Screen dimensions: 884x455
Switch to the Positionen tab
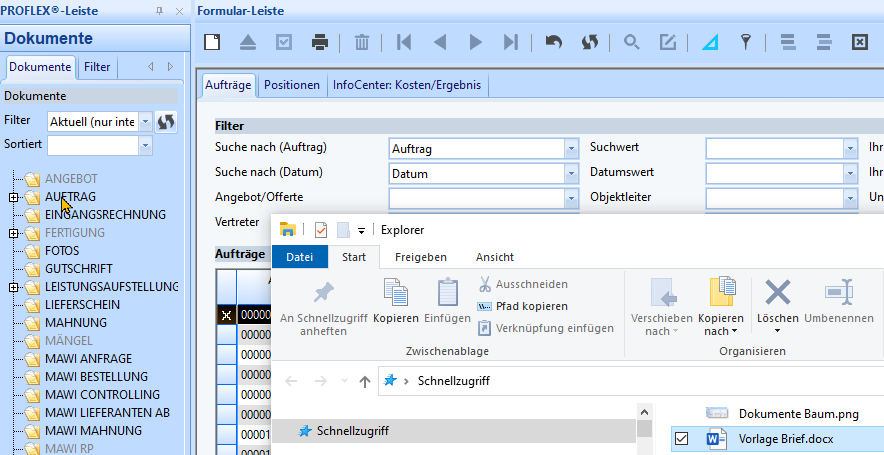click(x=292, y=85)
